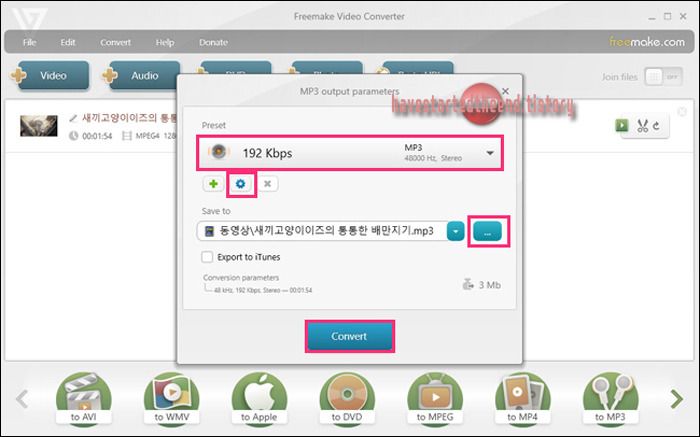Click the add preset green plus icon
The width and height of the screenshot is (700, 437).
click(x=213, y=183)
